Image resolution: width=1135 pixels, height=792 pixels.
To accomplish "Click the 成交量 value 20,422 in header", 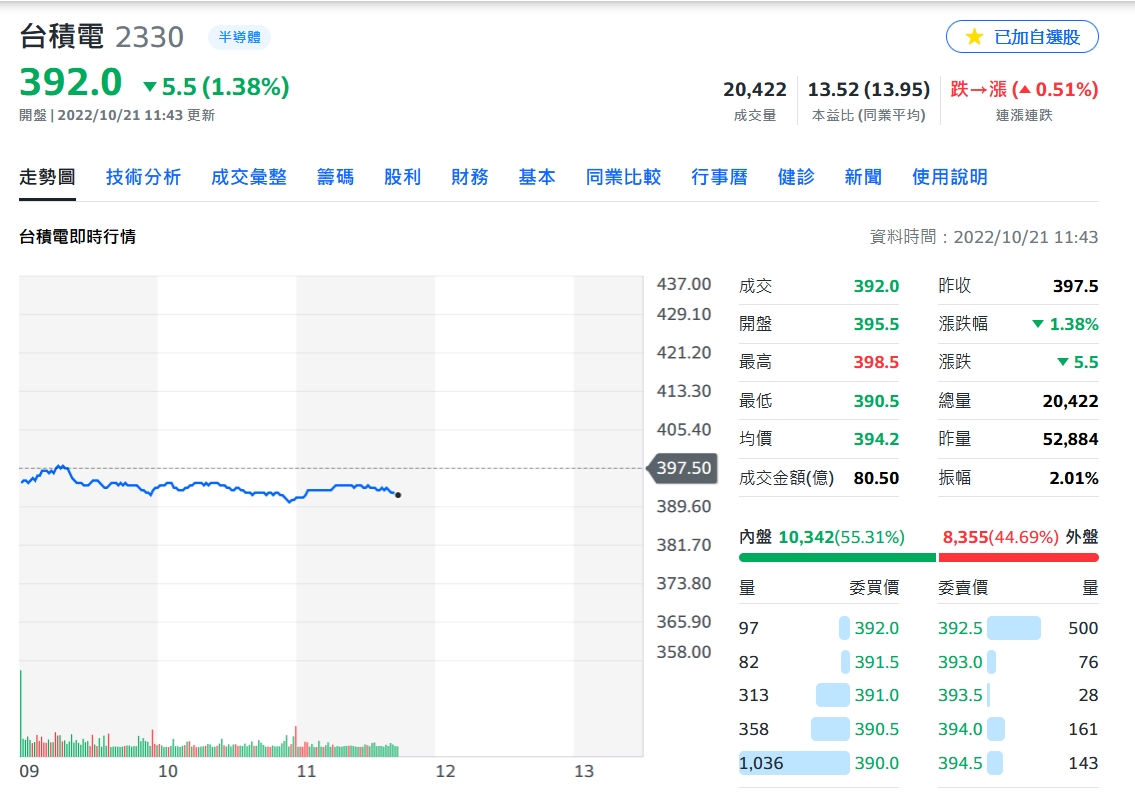I will coord(755,89).
